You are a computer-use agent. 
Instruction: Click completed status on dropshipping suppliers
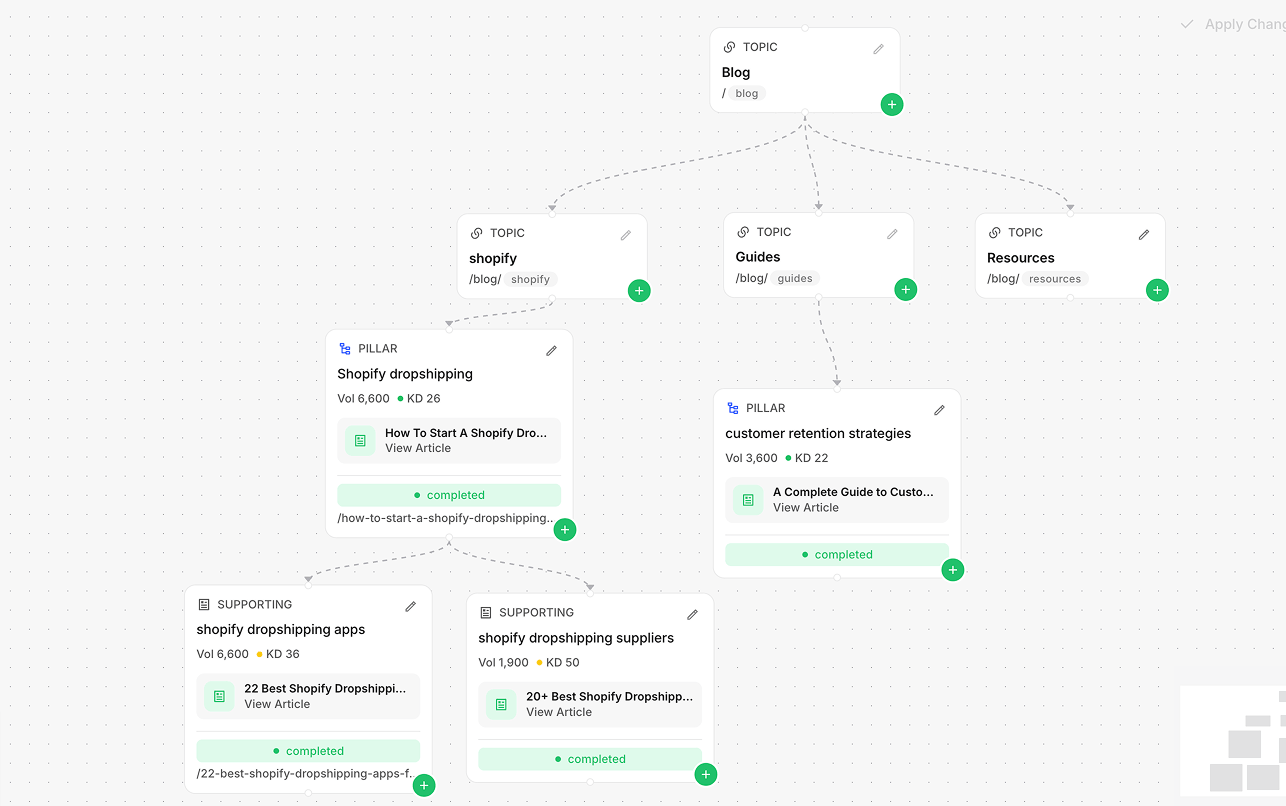pyautogui.click(x=590, y=759)
